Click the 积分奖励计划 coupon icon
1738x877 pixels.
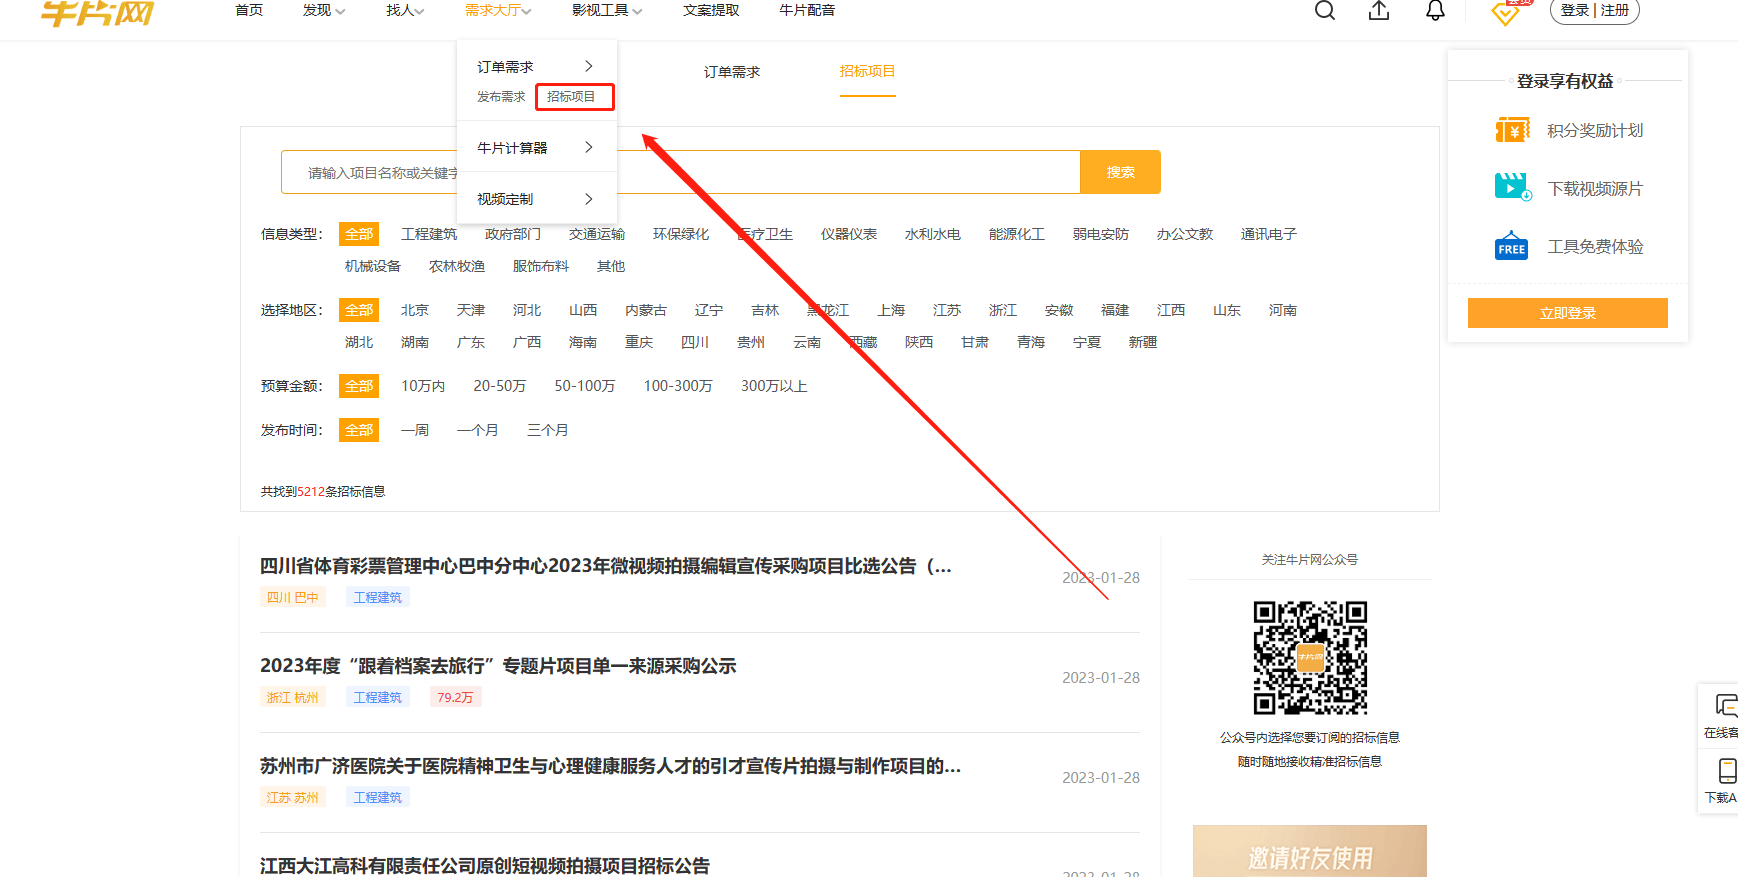(x=1512, y=130)
